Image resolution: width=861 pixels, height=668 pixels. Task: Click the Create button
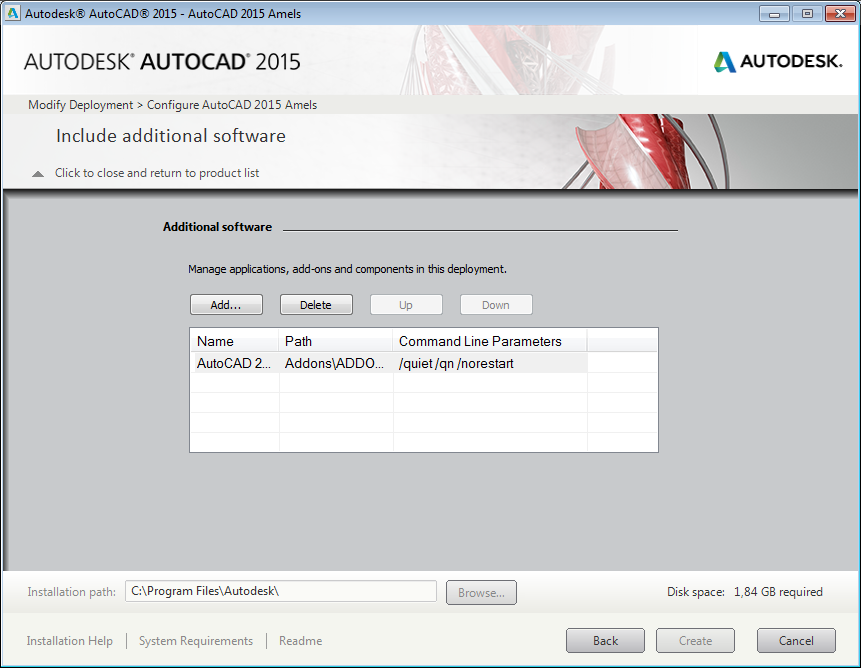(x=696, y=641)
